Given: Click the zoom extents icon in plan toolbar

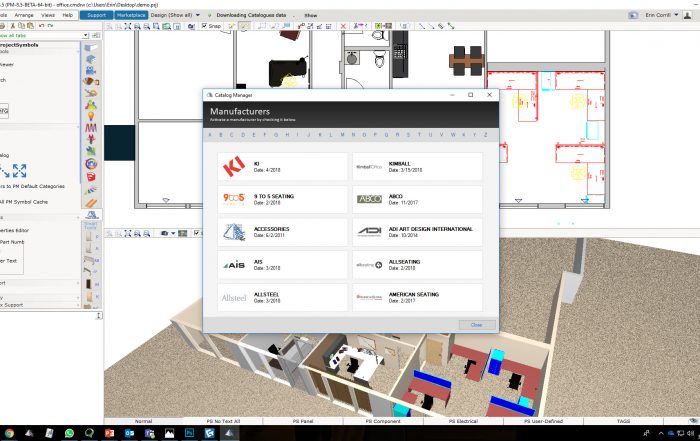Looking at the screenshot, I should pos(128,26).
